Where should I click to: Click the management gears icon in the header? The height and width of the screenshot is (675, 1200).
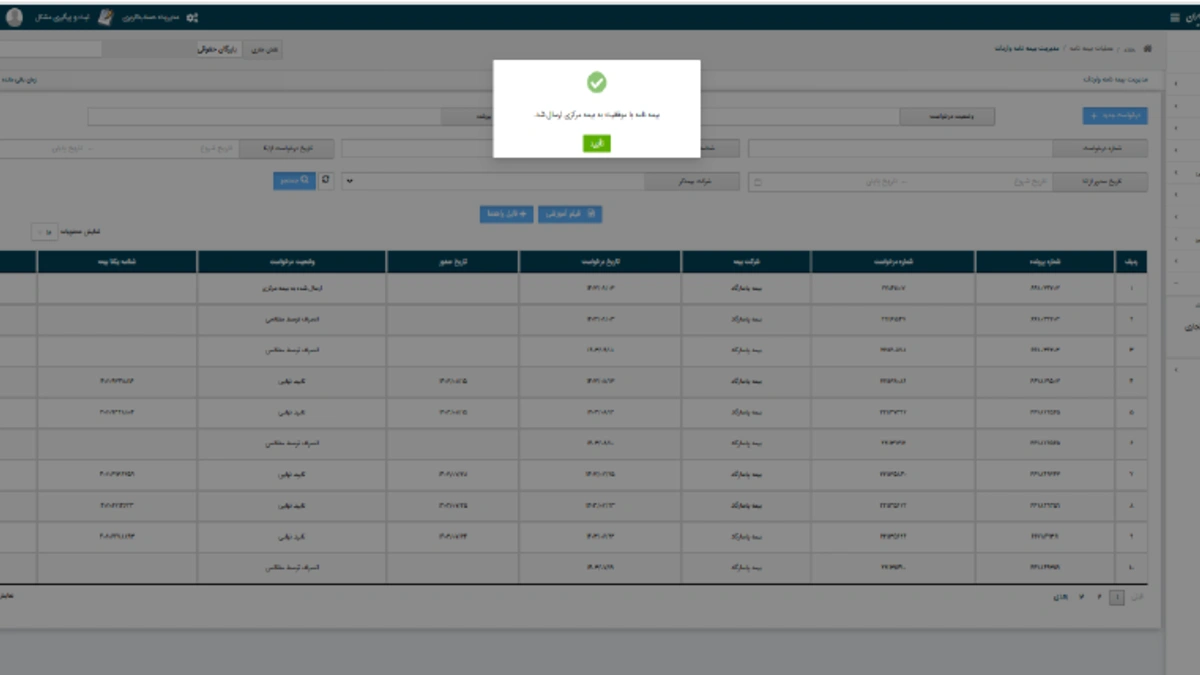193,18
